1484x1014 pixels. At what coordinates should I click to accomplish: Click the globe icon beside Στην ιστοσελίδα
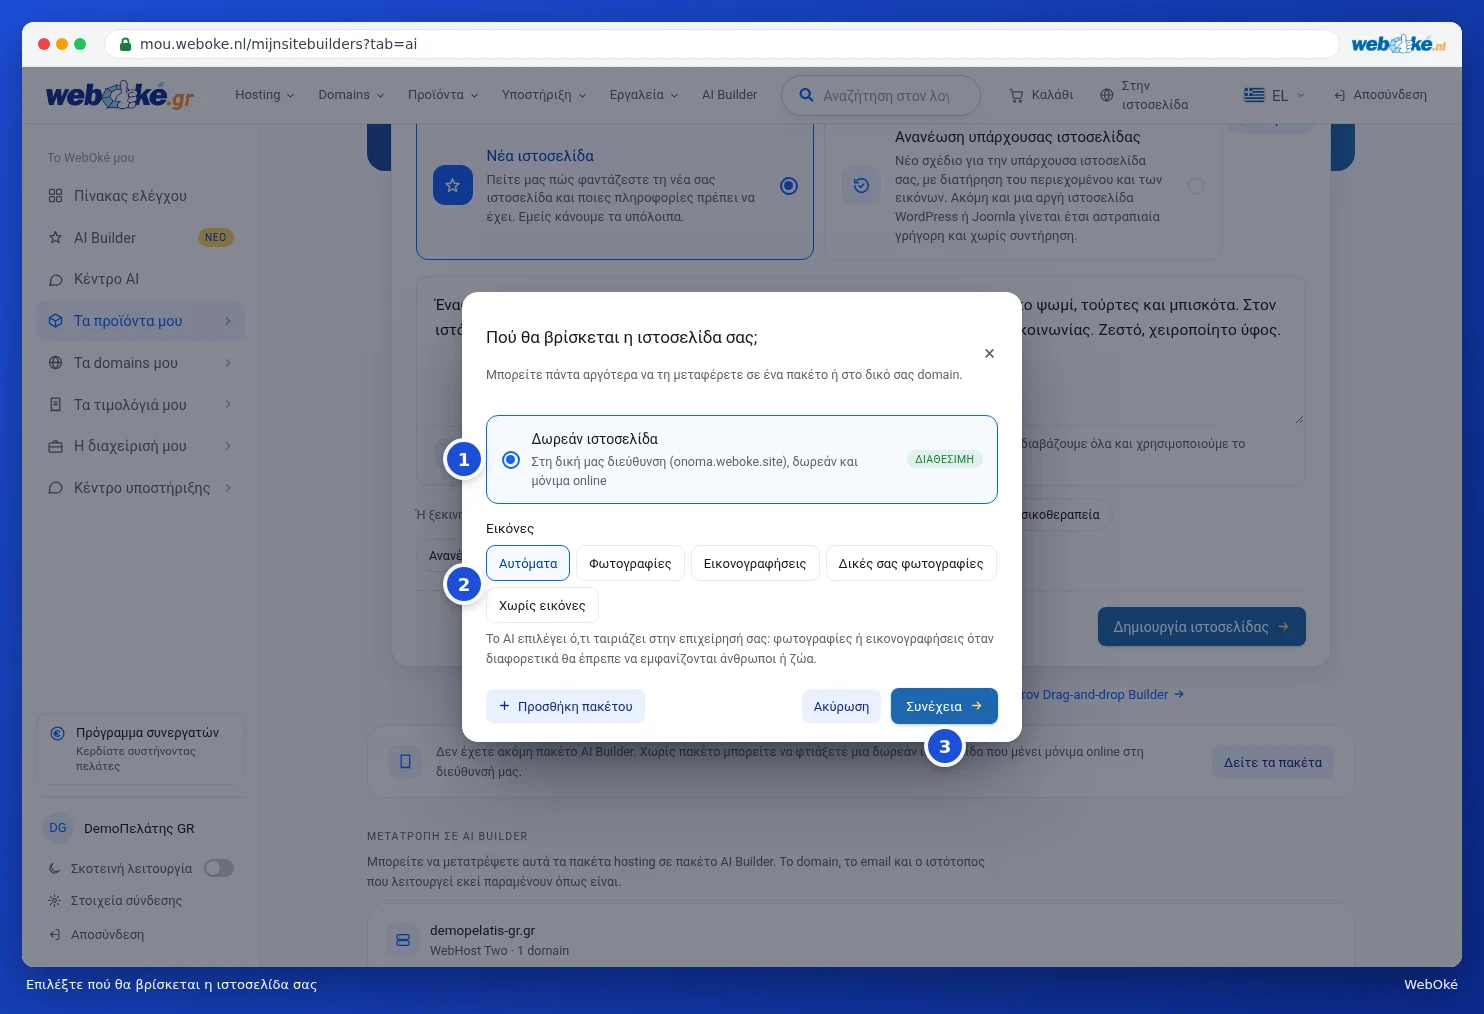point(1106,95)
